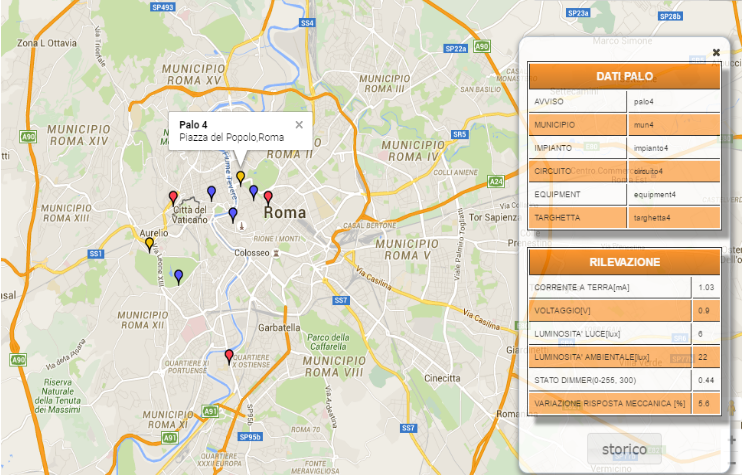Select the mun4 value cell
The width and height of the screenshot is (750, 475).
point(674,125)
